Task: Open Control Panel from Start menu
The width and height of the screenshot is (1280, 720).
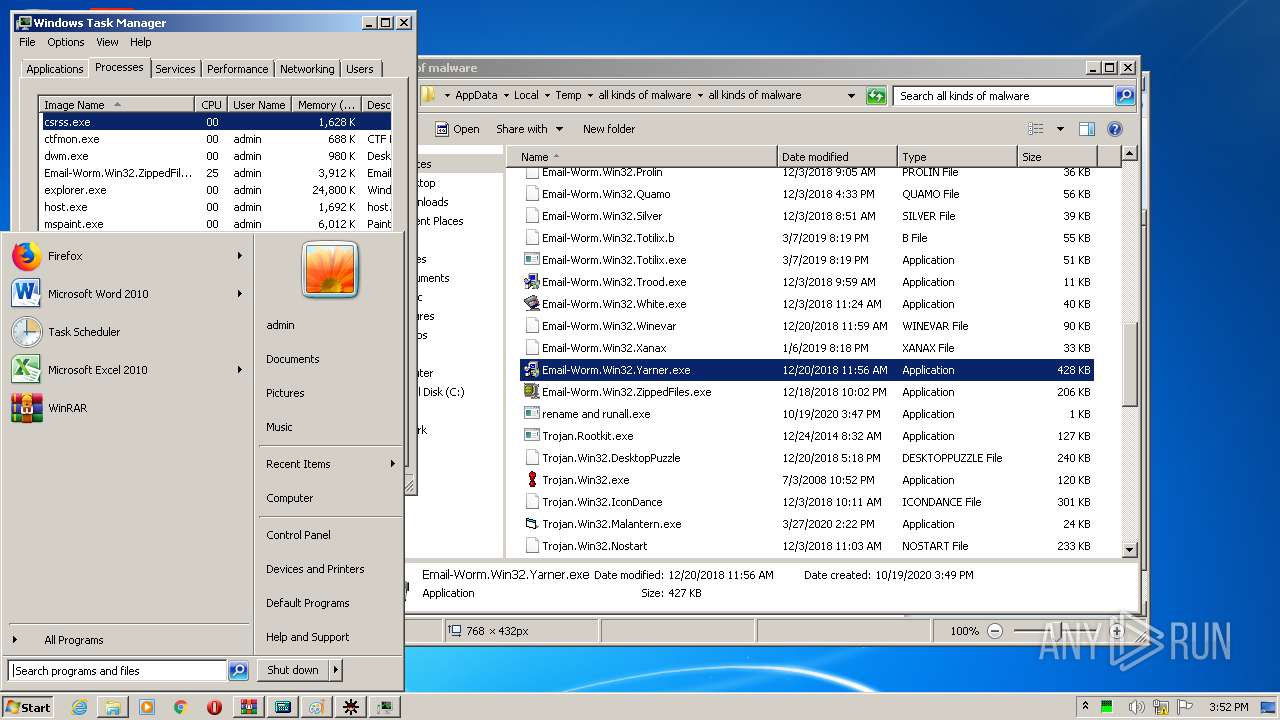Action: click(298, 535)
